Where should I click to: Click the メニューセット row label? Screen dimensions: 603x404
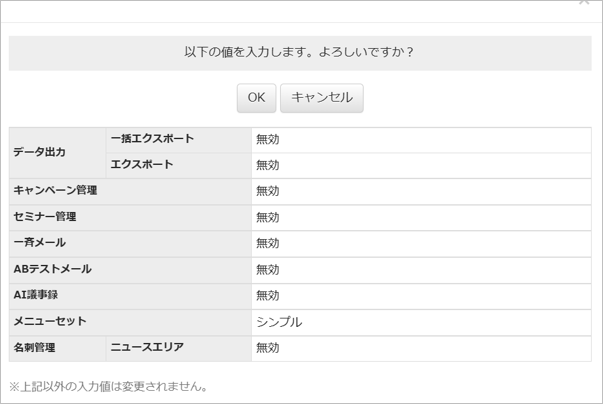pyautogui.click(x=50, y=321)
